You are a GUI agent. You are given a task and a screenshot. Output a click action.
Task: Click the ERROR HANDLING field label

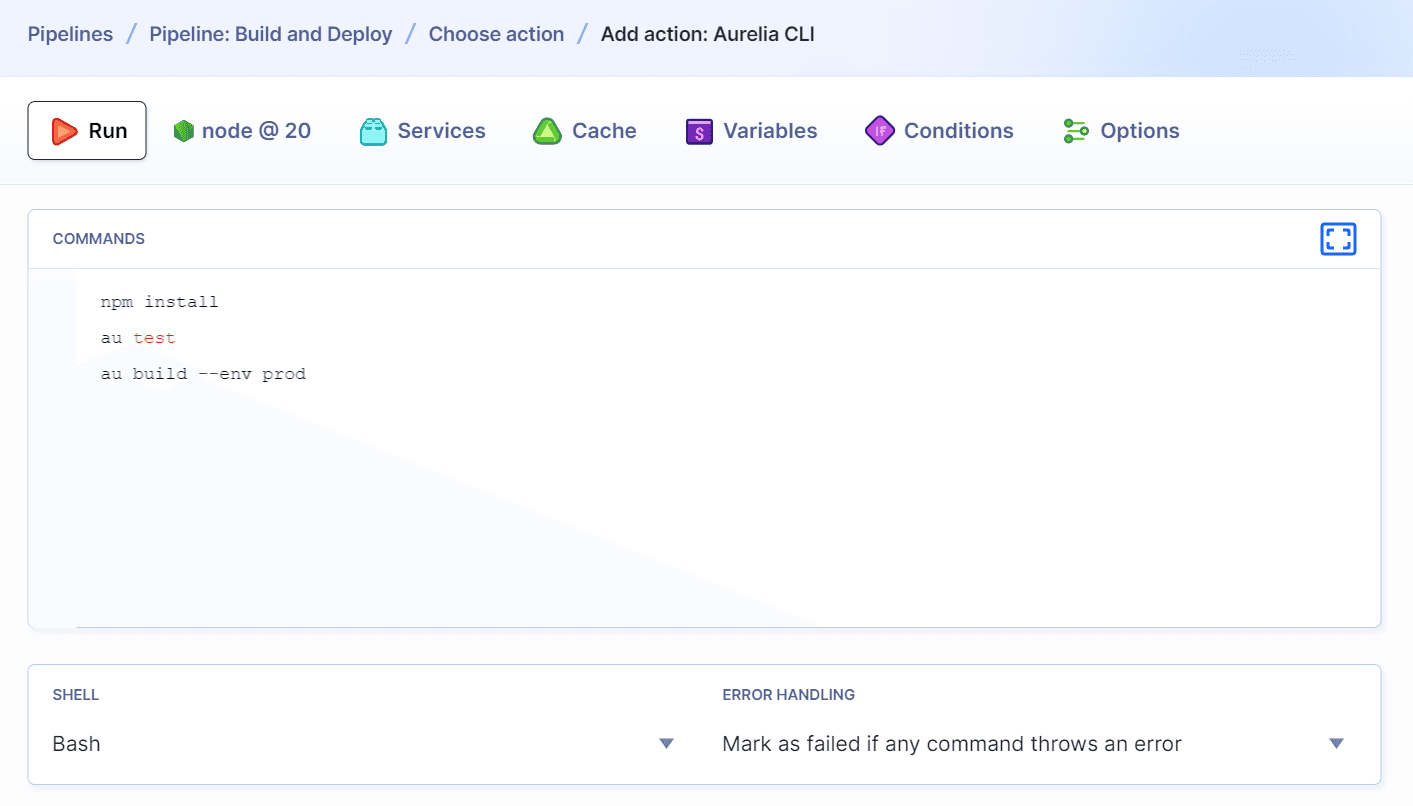pos(789,694)
